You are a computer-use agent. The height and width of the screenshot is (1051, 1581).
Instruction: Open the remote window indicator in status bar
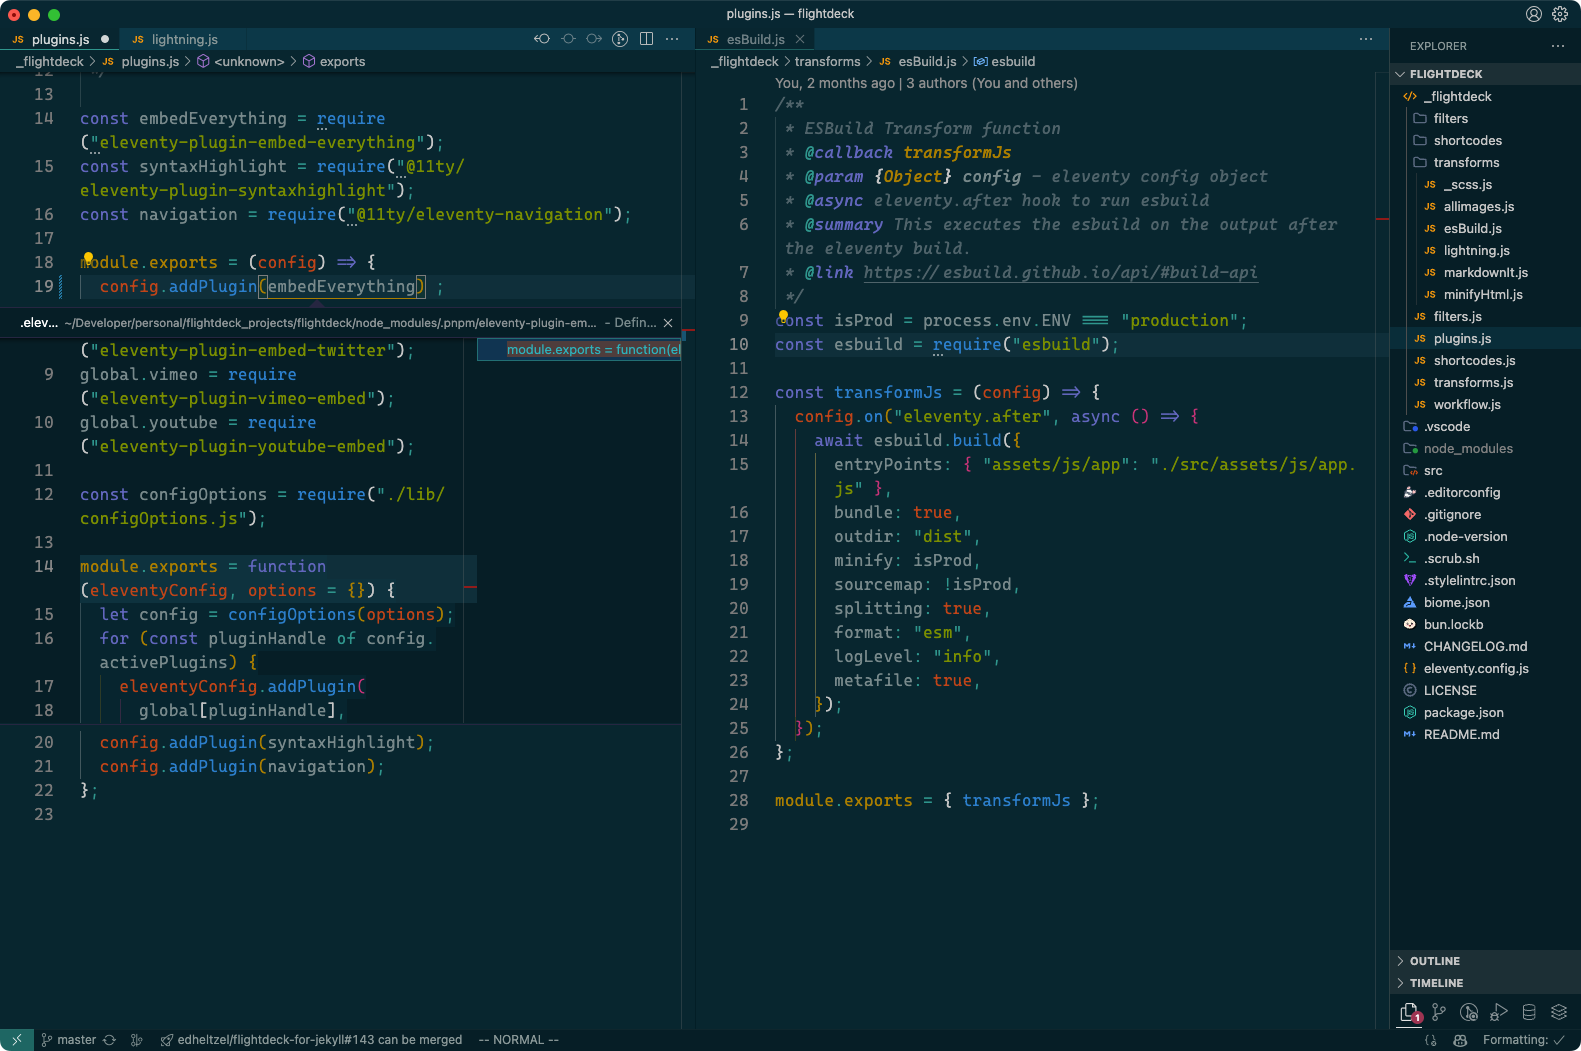click(x=16, y=1040)
